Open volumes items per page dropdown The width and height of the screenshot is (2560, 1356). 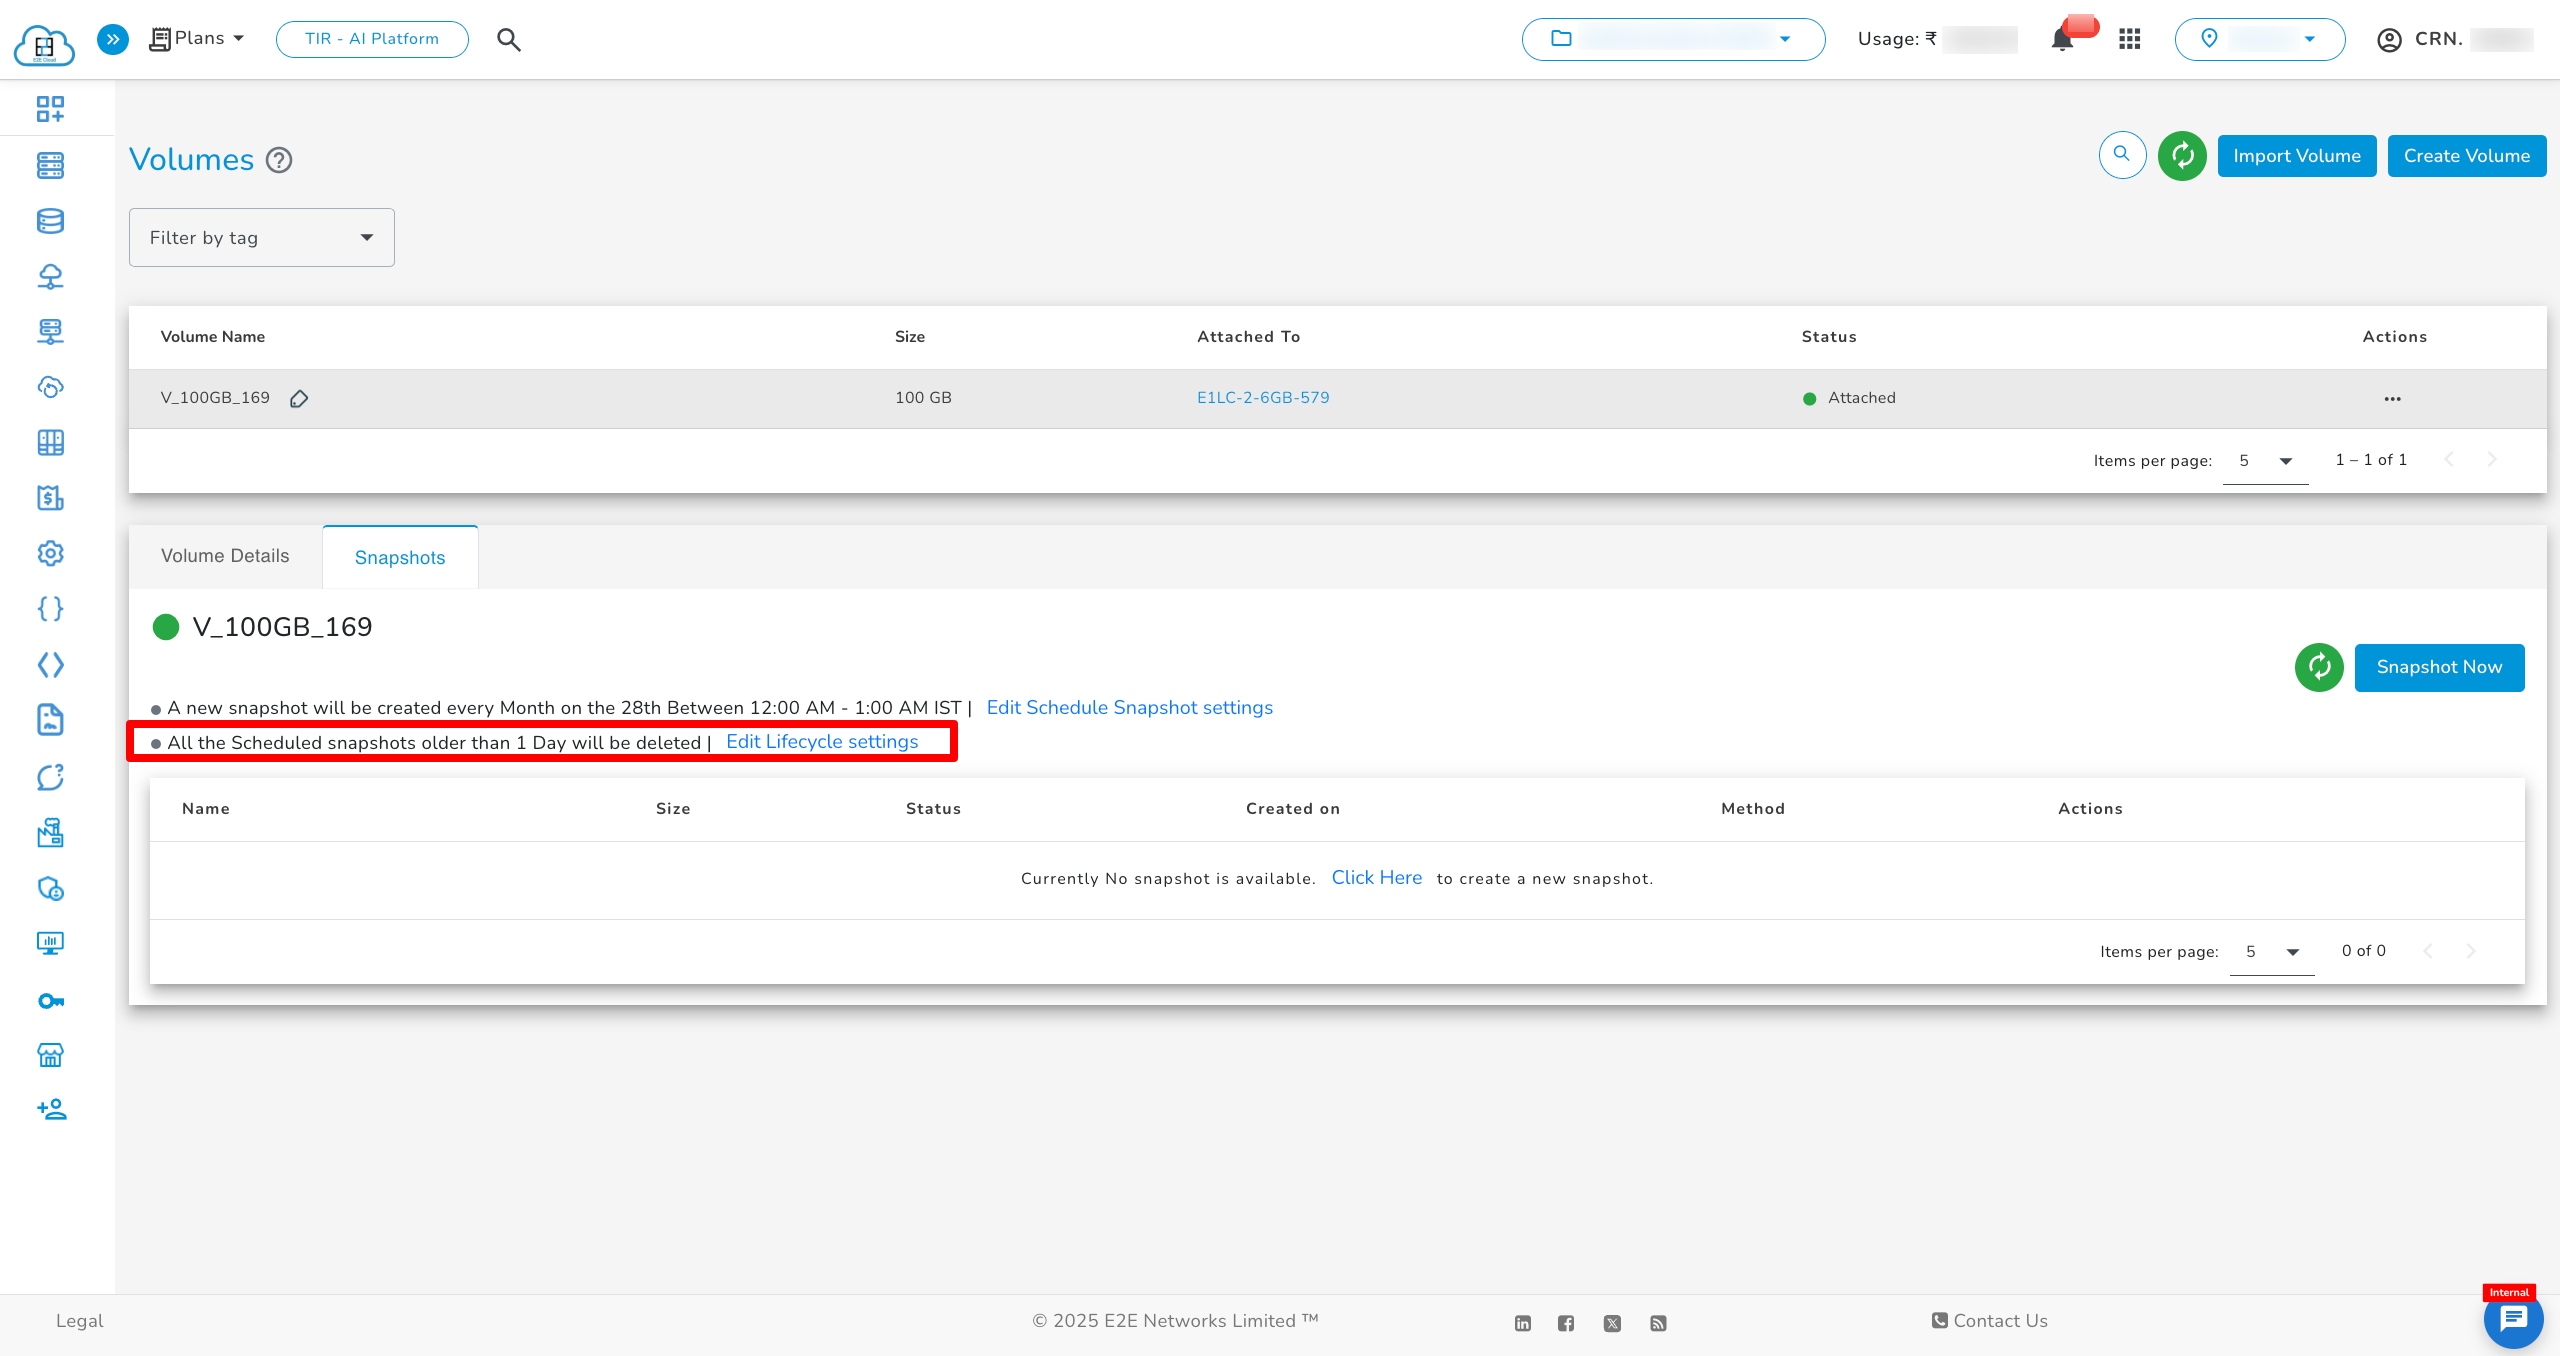click(2265, 461)
